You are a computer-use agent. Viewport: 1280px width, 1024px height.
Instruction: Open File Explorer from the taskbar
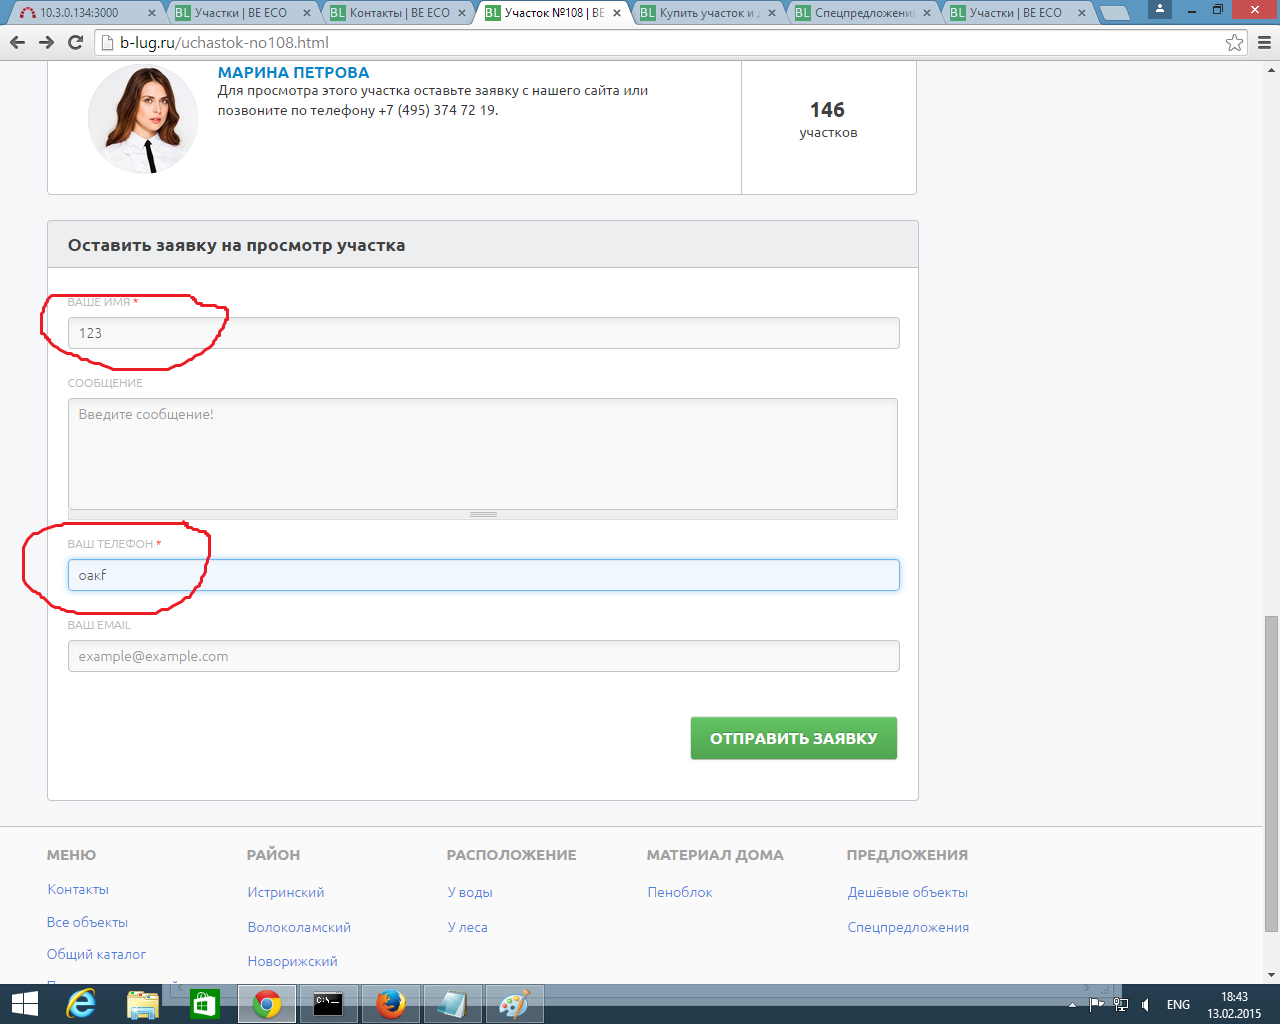[x=143, y=1003]
